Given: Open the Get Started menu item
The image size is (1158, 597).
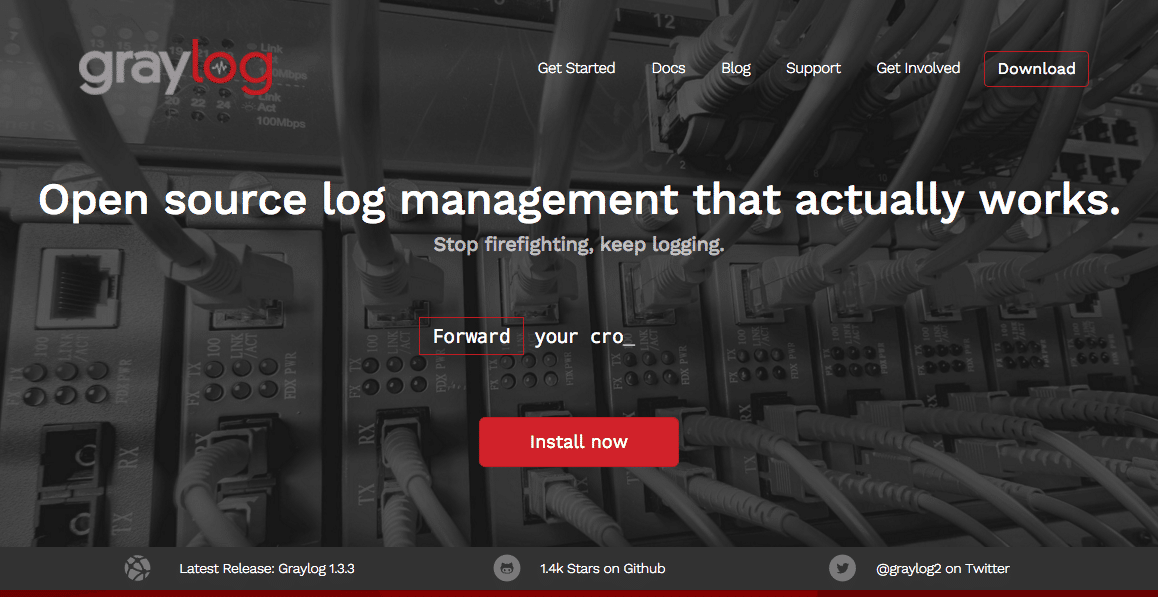Looking at the screenshot, I should tap(576, 68).
